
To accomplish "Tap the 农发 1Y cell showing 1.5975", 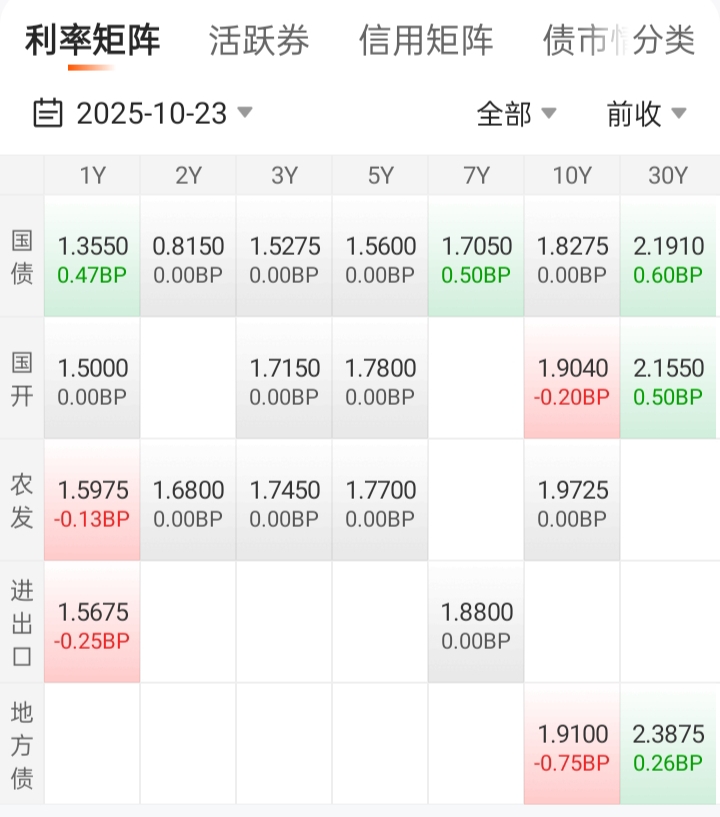I will pyautogui.click(x=92, y=502).
